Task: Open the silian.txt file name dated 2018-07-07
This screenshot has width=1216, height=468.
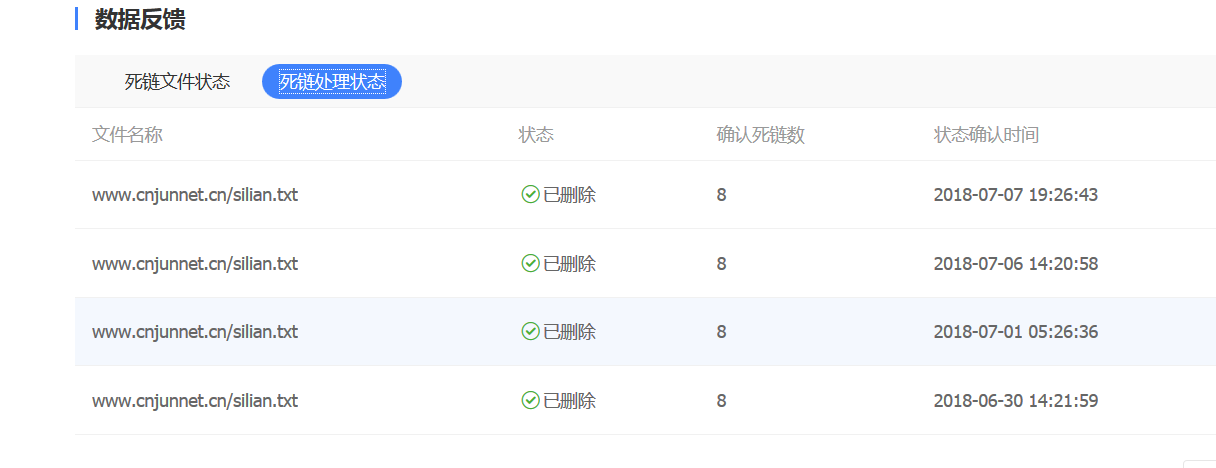Action: (x=195, y=195)
